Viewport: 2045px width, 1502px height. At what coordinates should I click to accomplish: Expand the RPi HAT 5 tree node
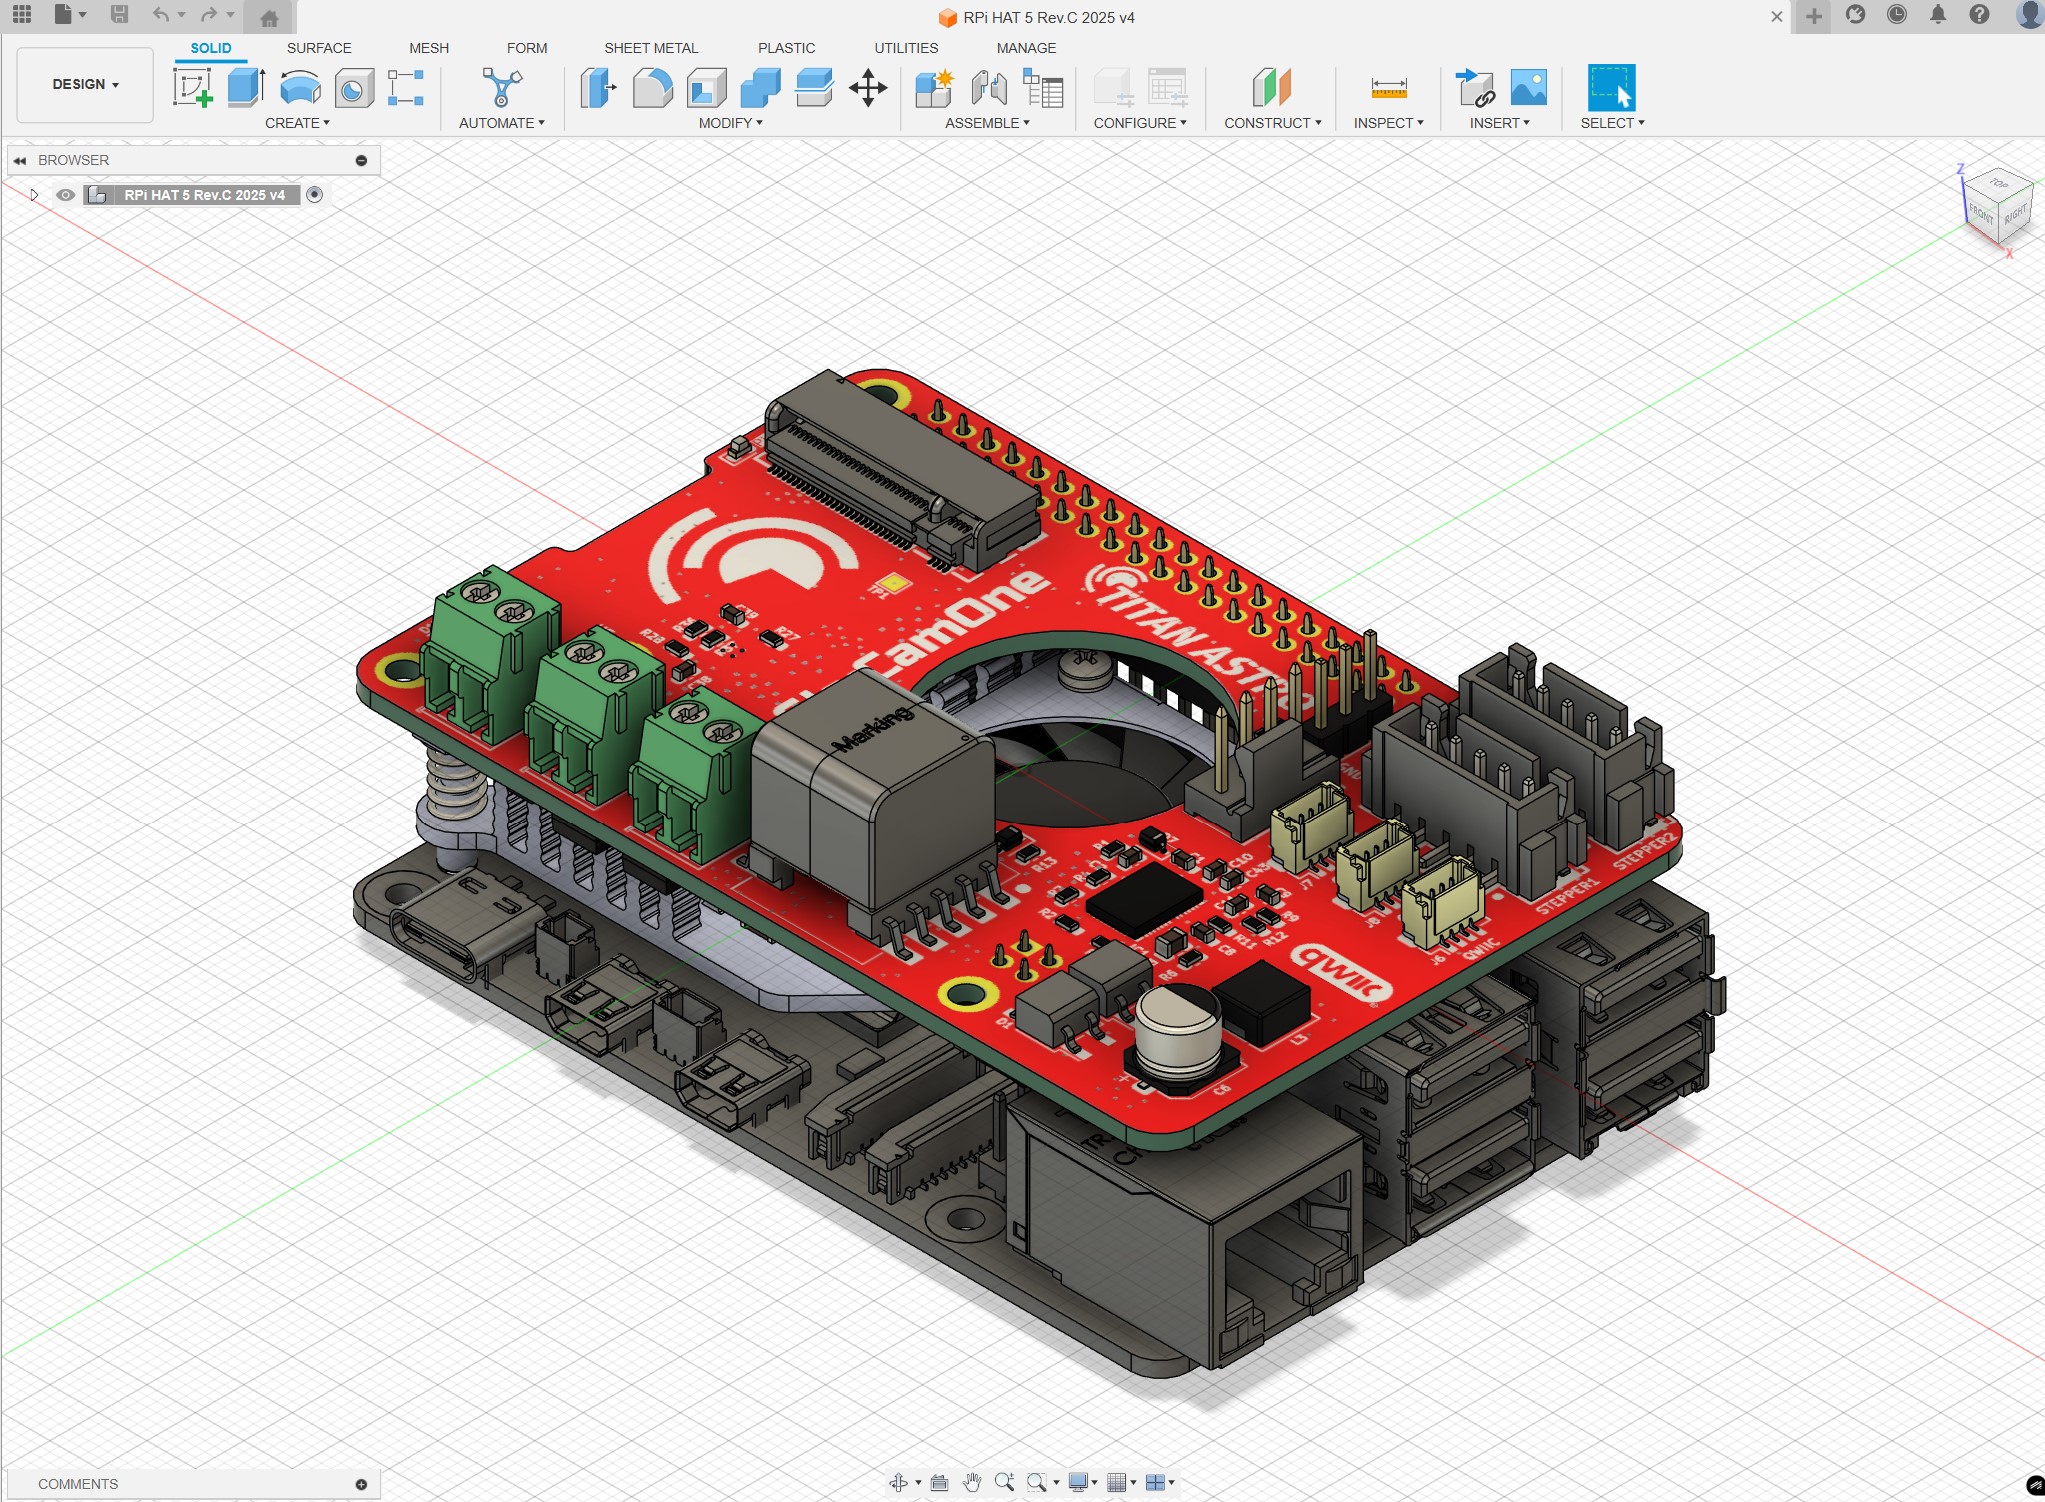(33, 195)
